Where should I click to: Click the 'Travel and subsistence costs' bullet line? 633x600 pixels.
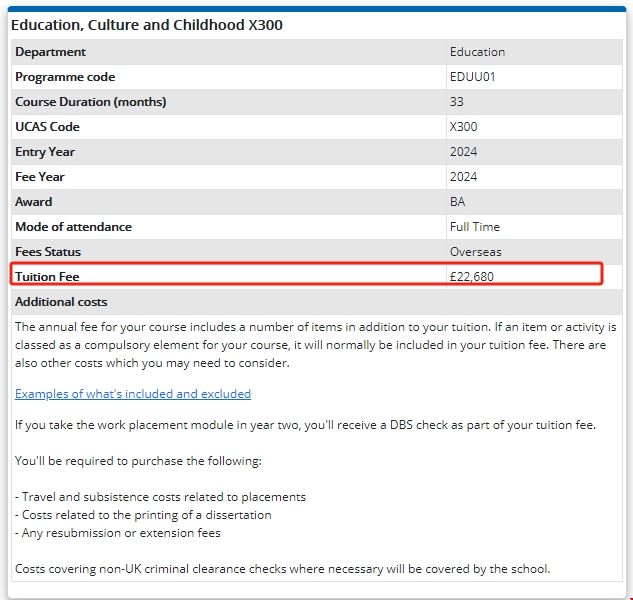coord(160,497)
